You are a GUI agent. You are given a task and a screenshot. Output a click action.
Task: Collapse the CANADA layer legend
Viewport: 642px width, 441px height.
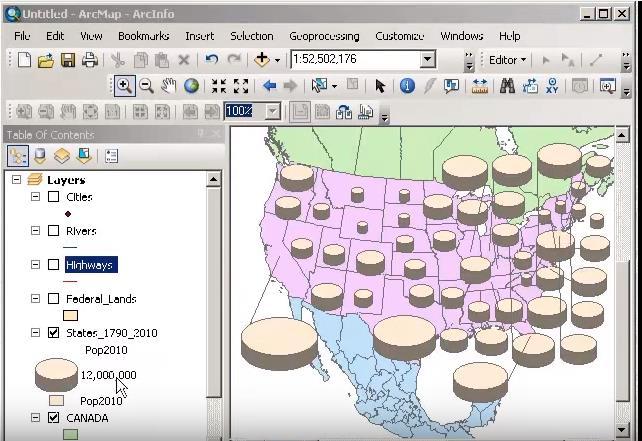point(36,418)
